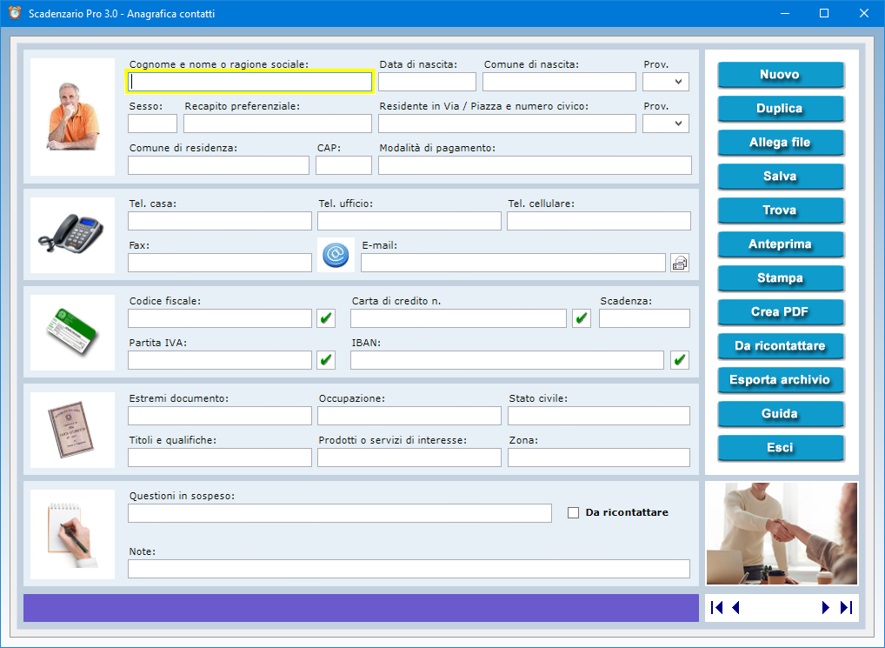Click the Trova button
The image size is (885, 648).
point(781,210)
